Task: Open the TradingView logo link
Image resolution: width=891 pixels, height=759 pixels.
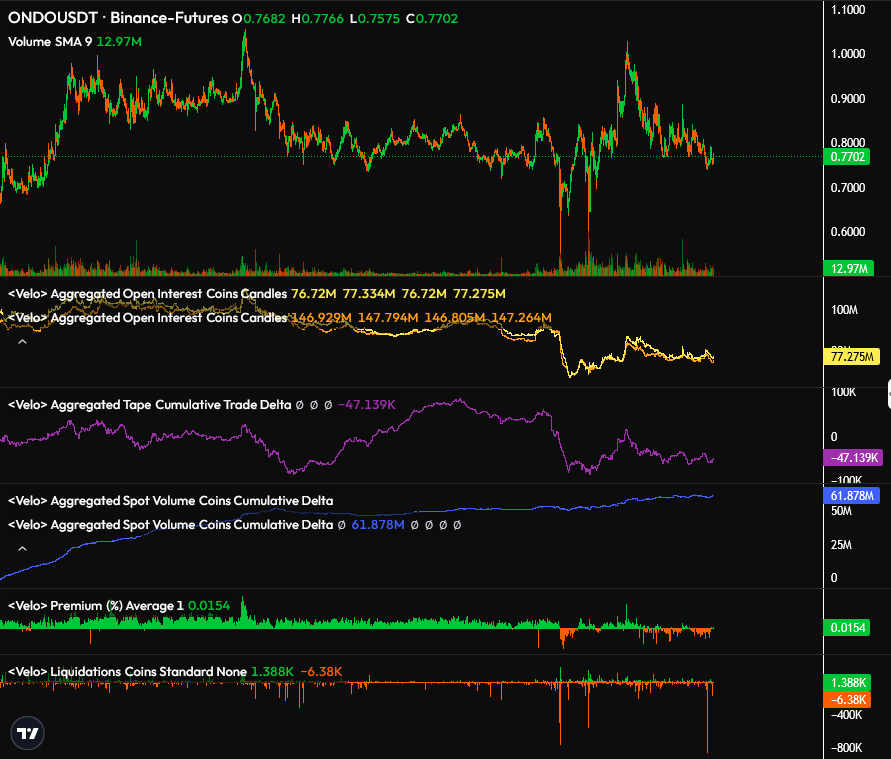Action: tap(27, 733)
